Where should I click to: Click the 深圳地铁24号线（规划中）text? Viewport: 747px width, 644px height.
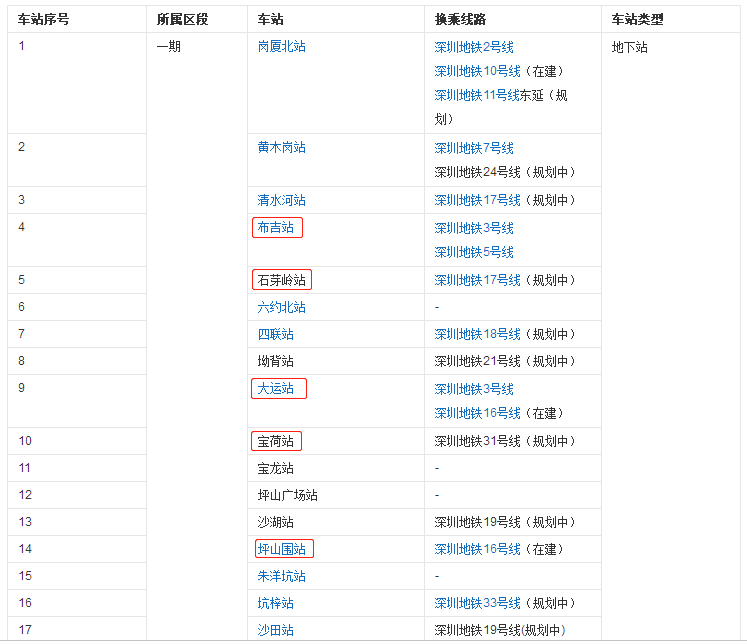(505, 172)
